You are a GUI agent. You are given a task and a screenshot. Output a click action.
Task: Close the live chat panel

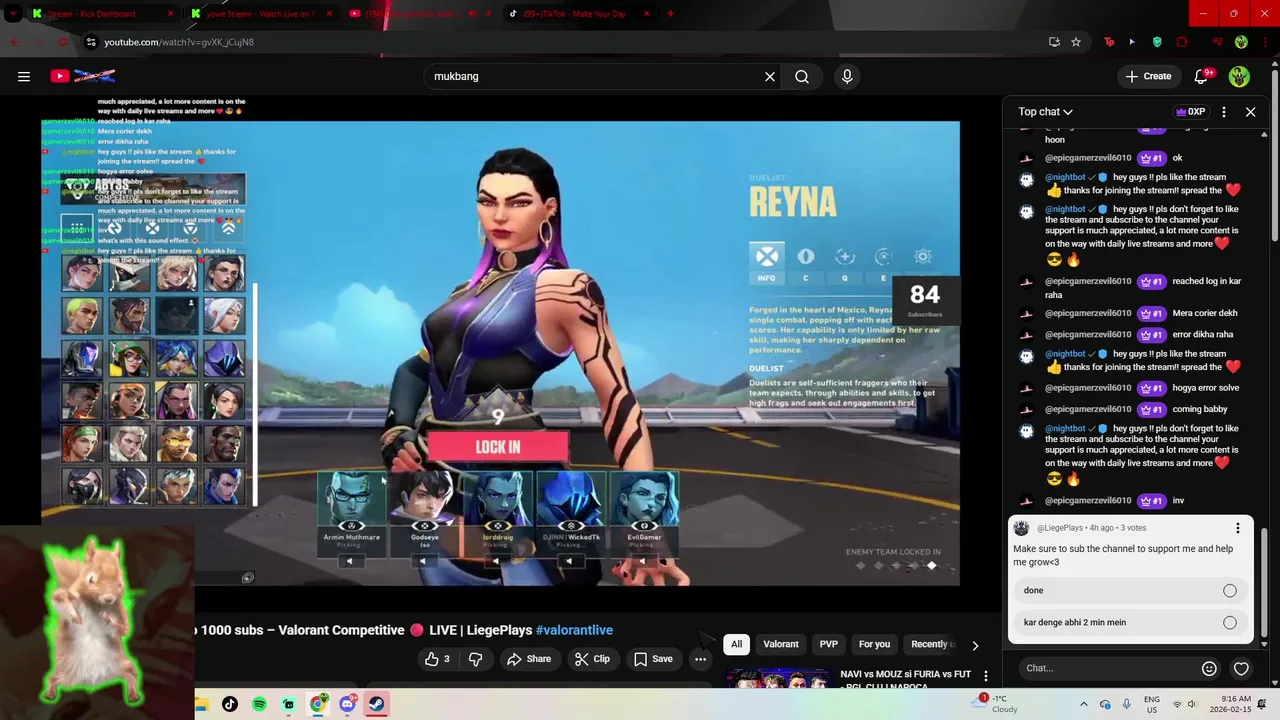coord(1250,112)
